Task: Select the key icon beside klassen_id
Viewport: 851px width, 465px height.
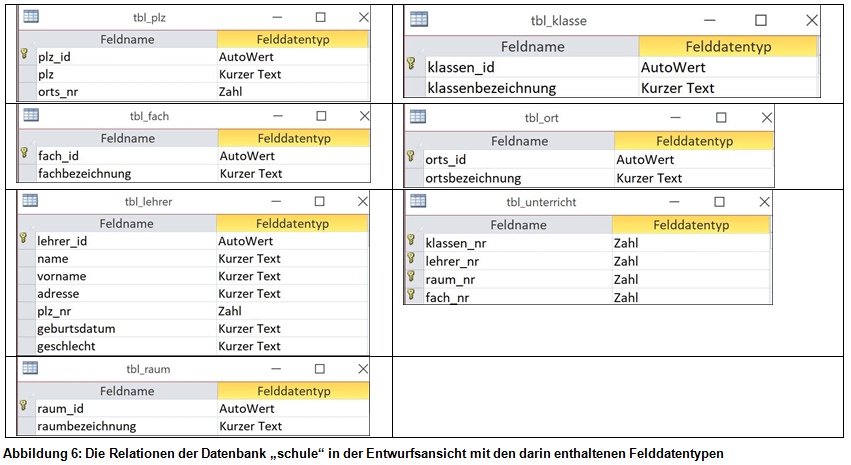Action: [410, 66]
